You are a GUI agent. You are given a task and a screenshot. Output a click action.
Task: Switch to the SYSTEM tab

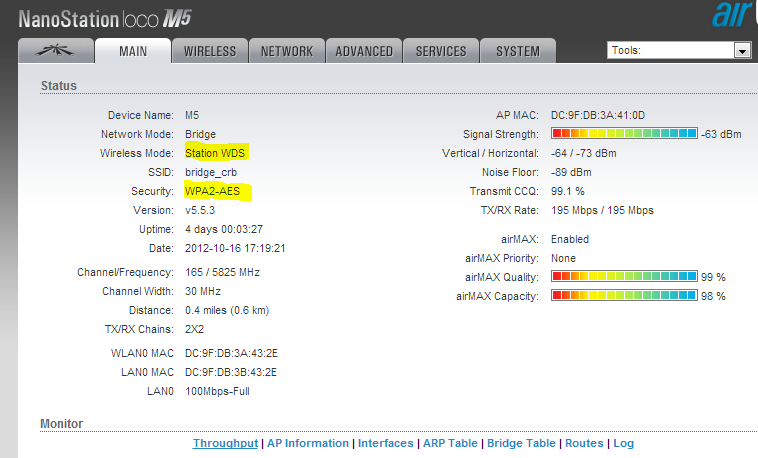[518, 51]
